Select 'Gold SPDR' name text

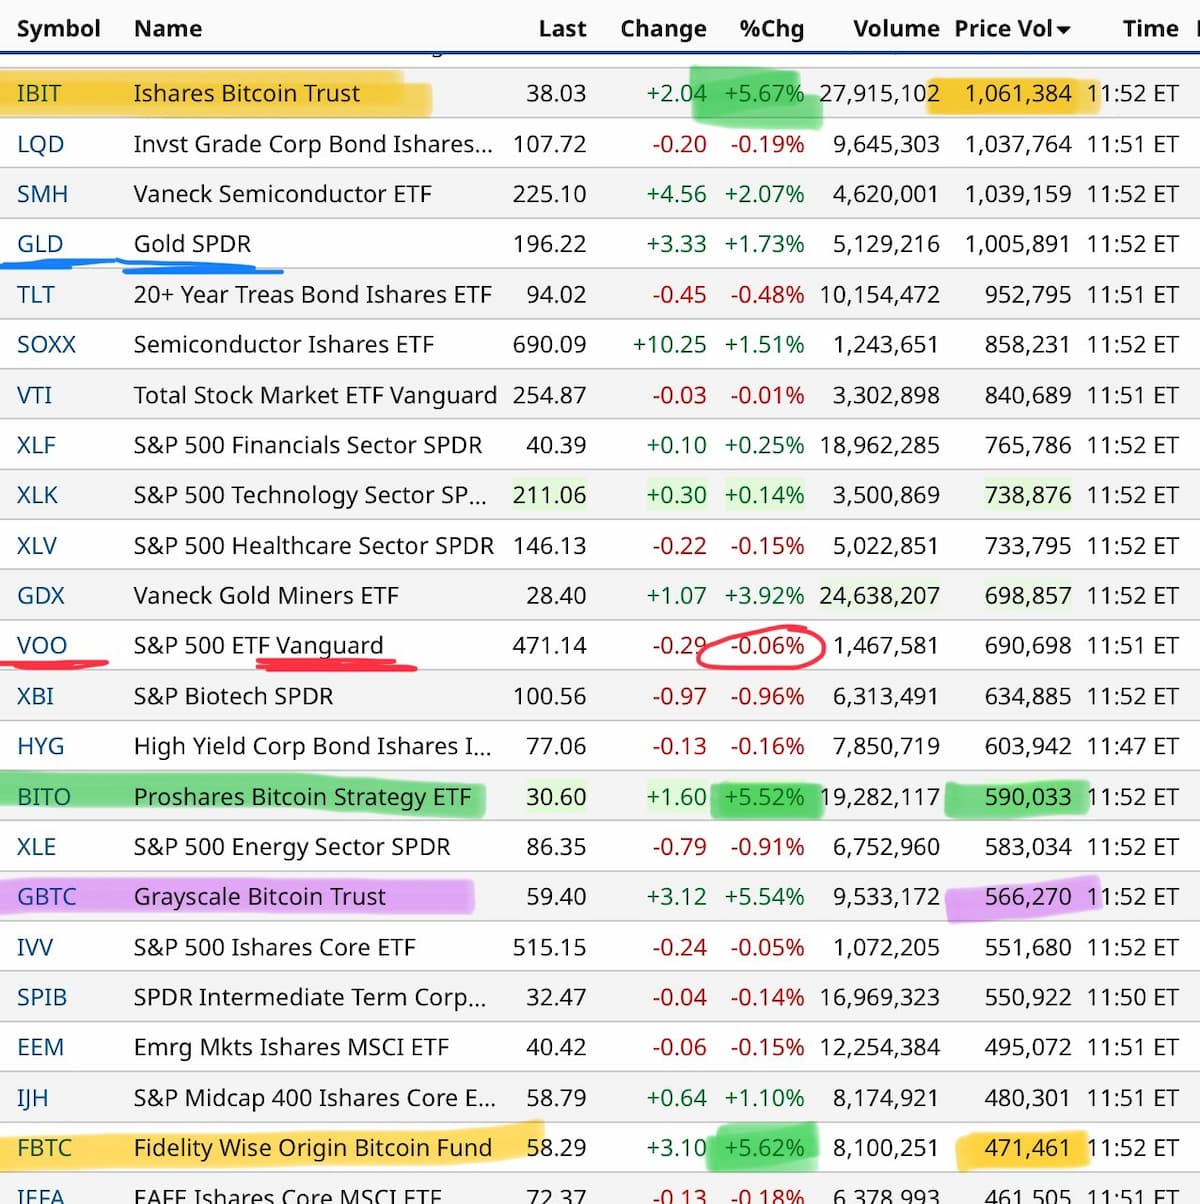click(x=192, y=244)
